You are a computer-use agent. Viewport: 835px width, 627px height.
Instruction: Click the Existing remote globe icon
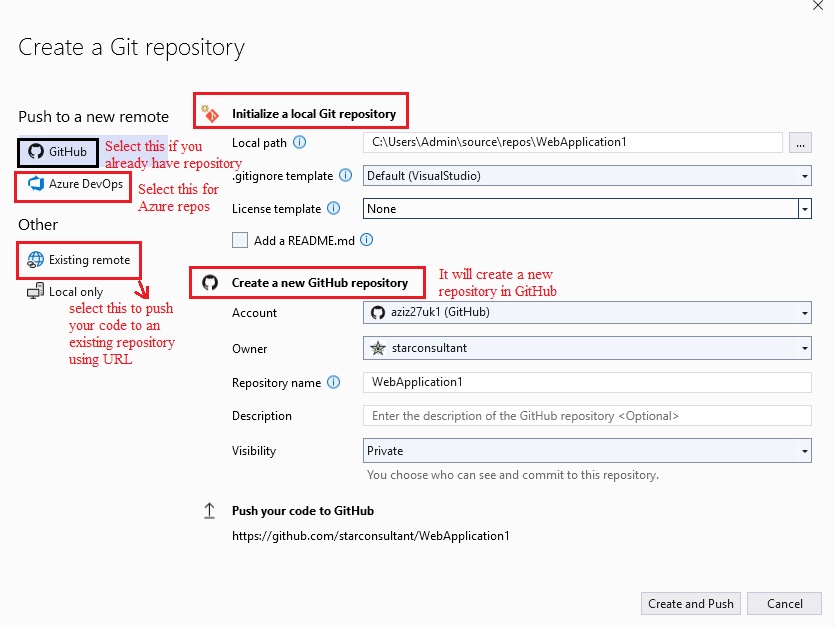pyautogui.click(x=36, y=260)
